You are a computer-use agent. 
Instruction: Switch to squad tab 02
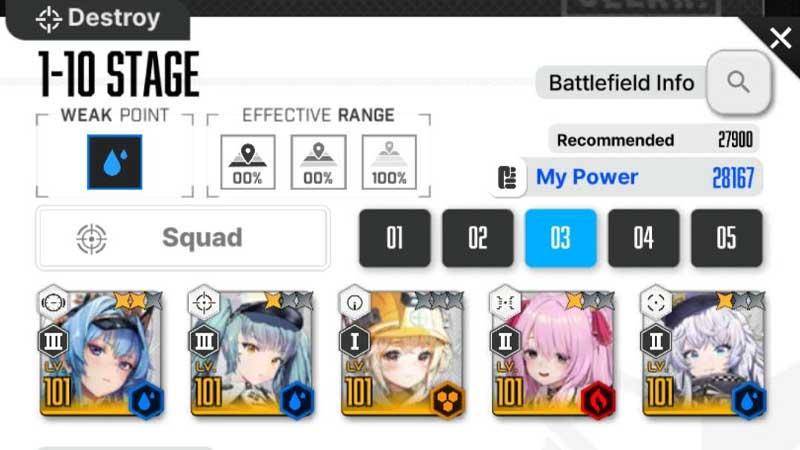(x=478, y=238)
